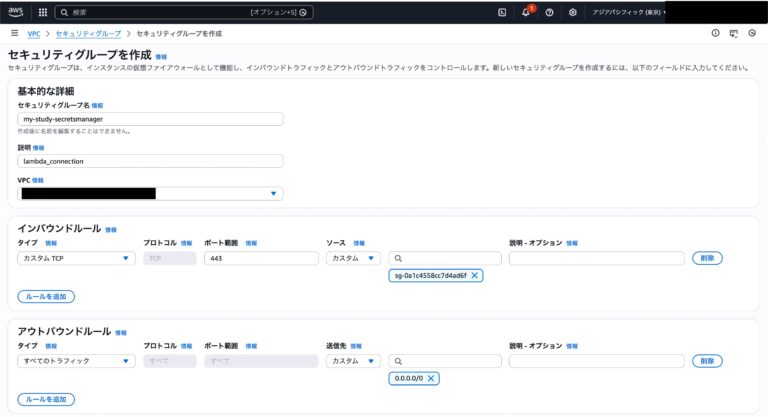This screenshot has width=768, height=417.
Task: Open console settings gear icon
Action: pyautogui.click(x=572, y=12)
